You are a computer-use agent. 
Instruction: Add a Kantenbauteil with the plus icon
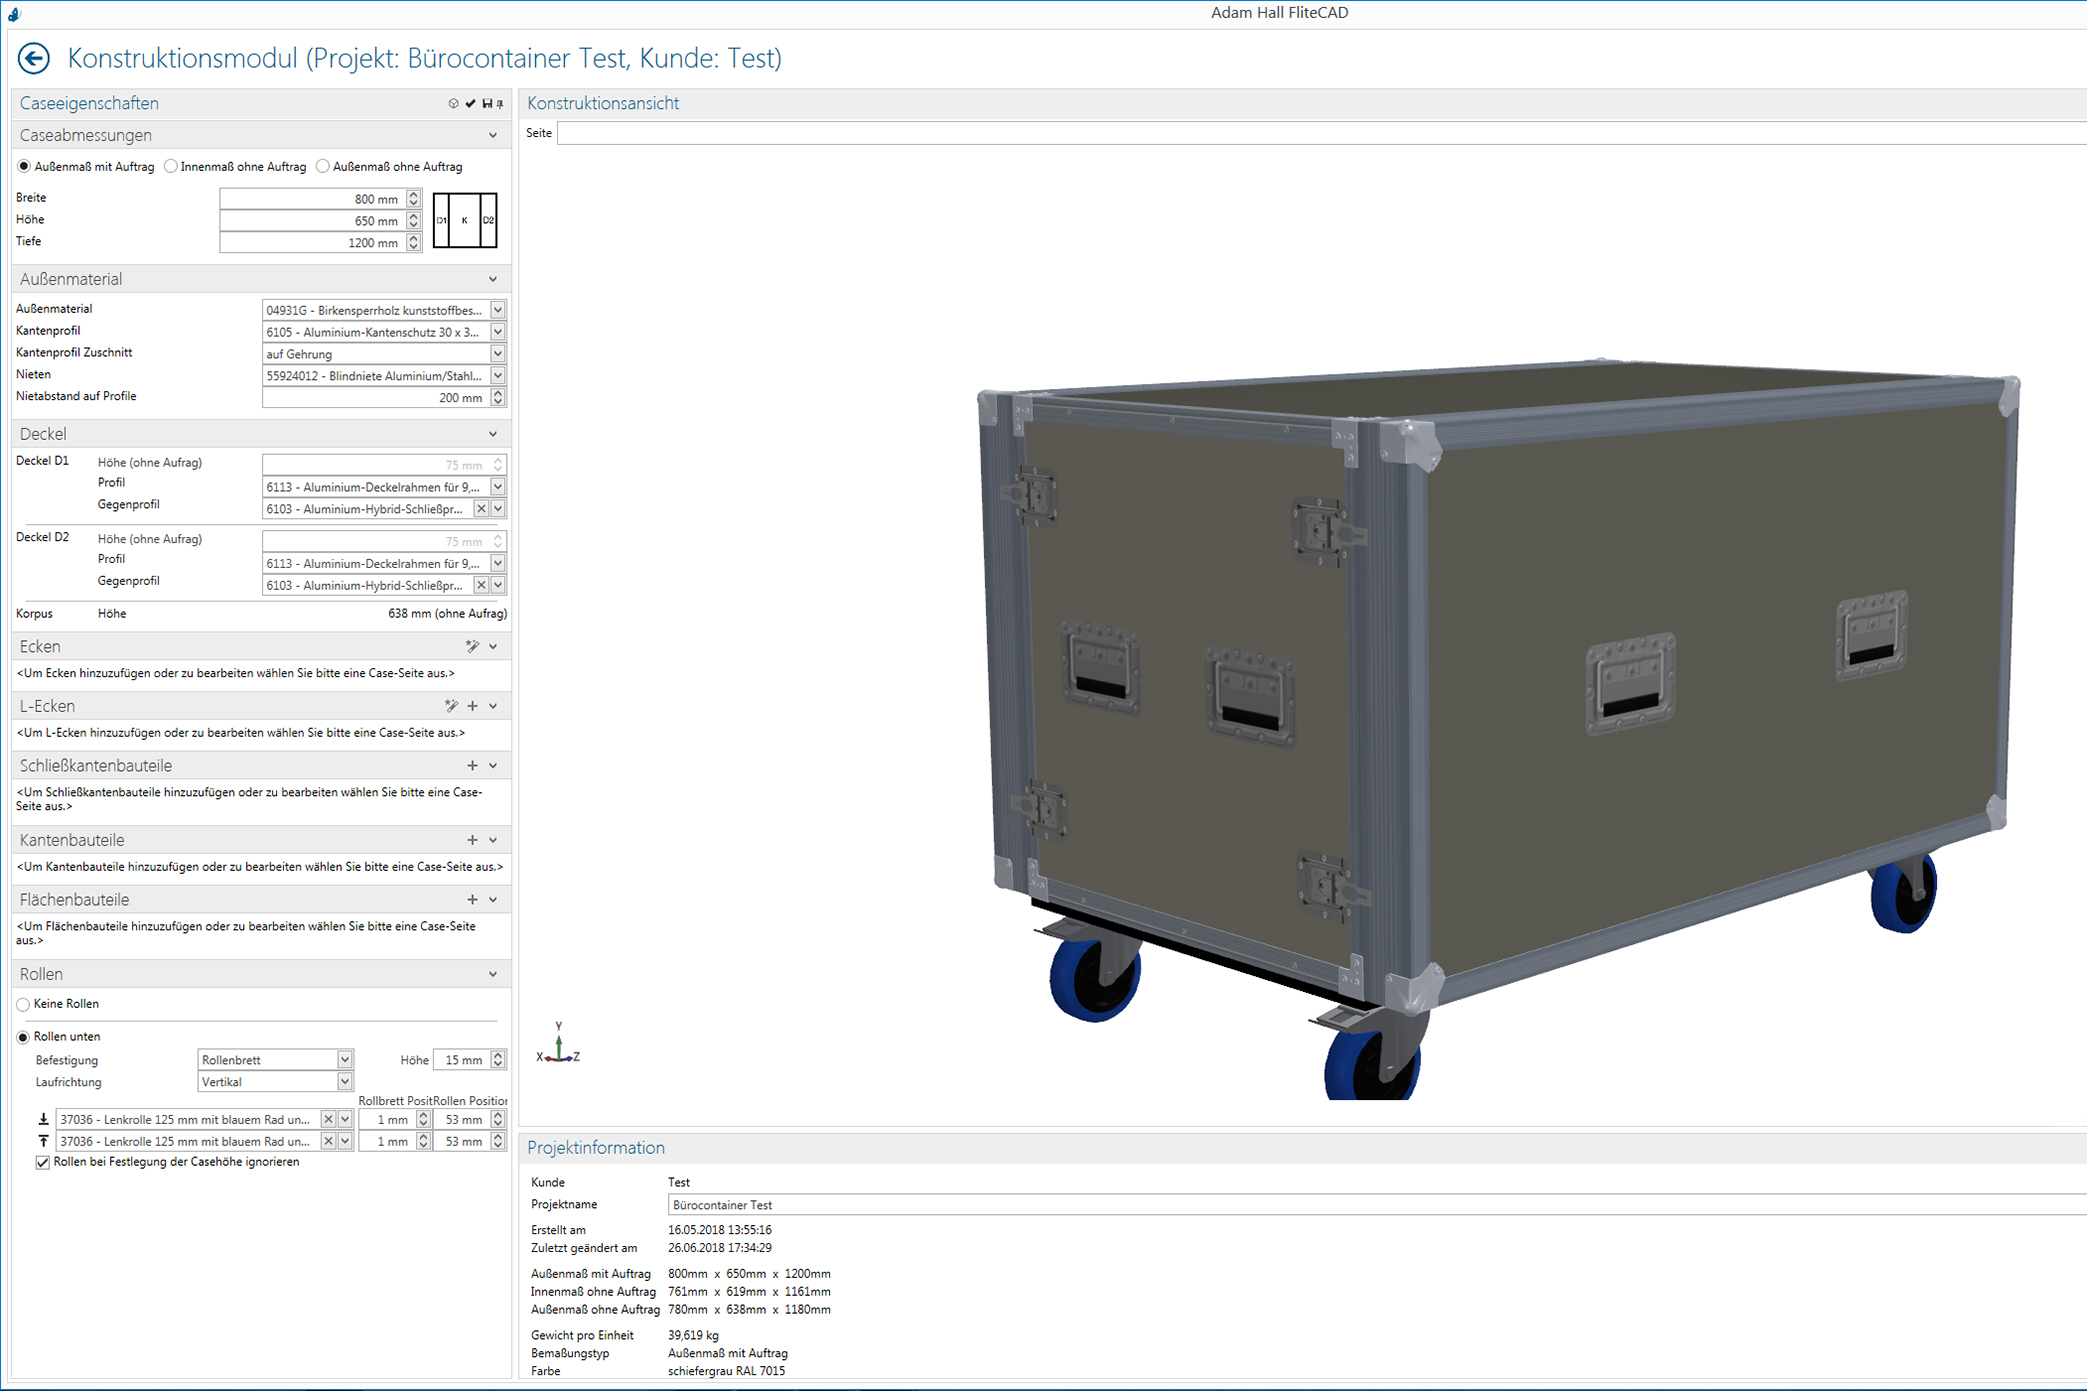(x=473, y=840)
